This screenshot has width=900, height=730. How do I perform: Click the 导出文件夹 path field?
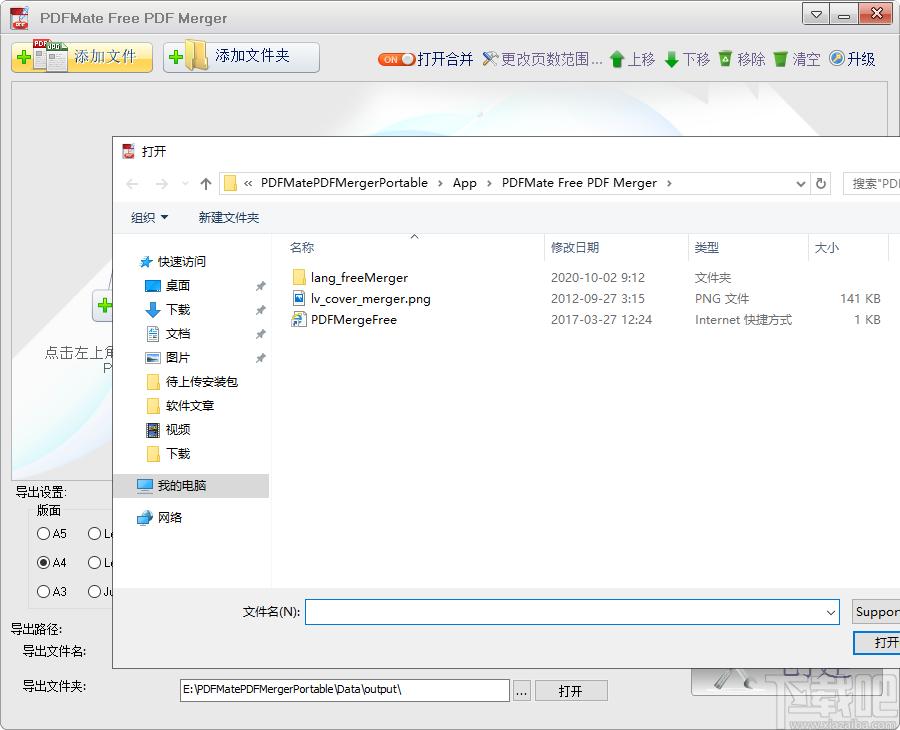coord(344,690)
